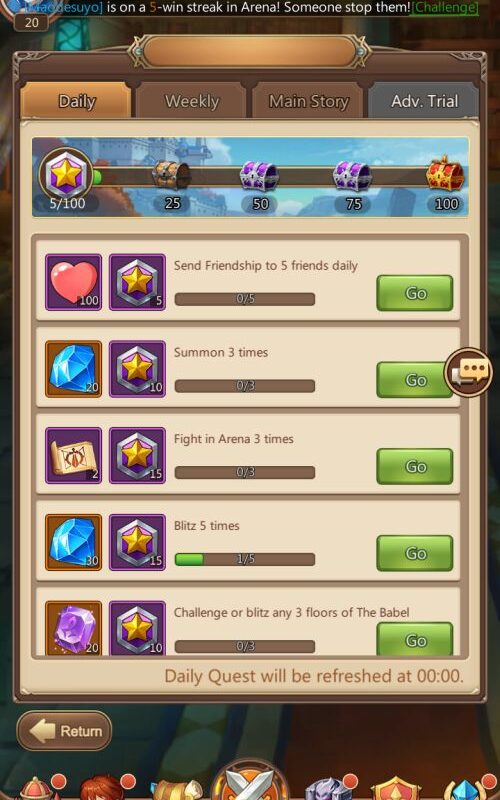Tap the 75-point purple treasure chest
The image size is (500, 800).
(x=352, y=176)
